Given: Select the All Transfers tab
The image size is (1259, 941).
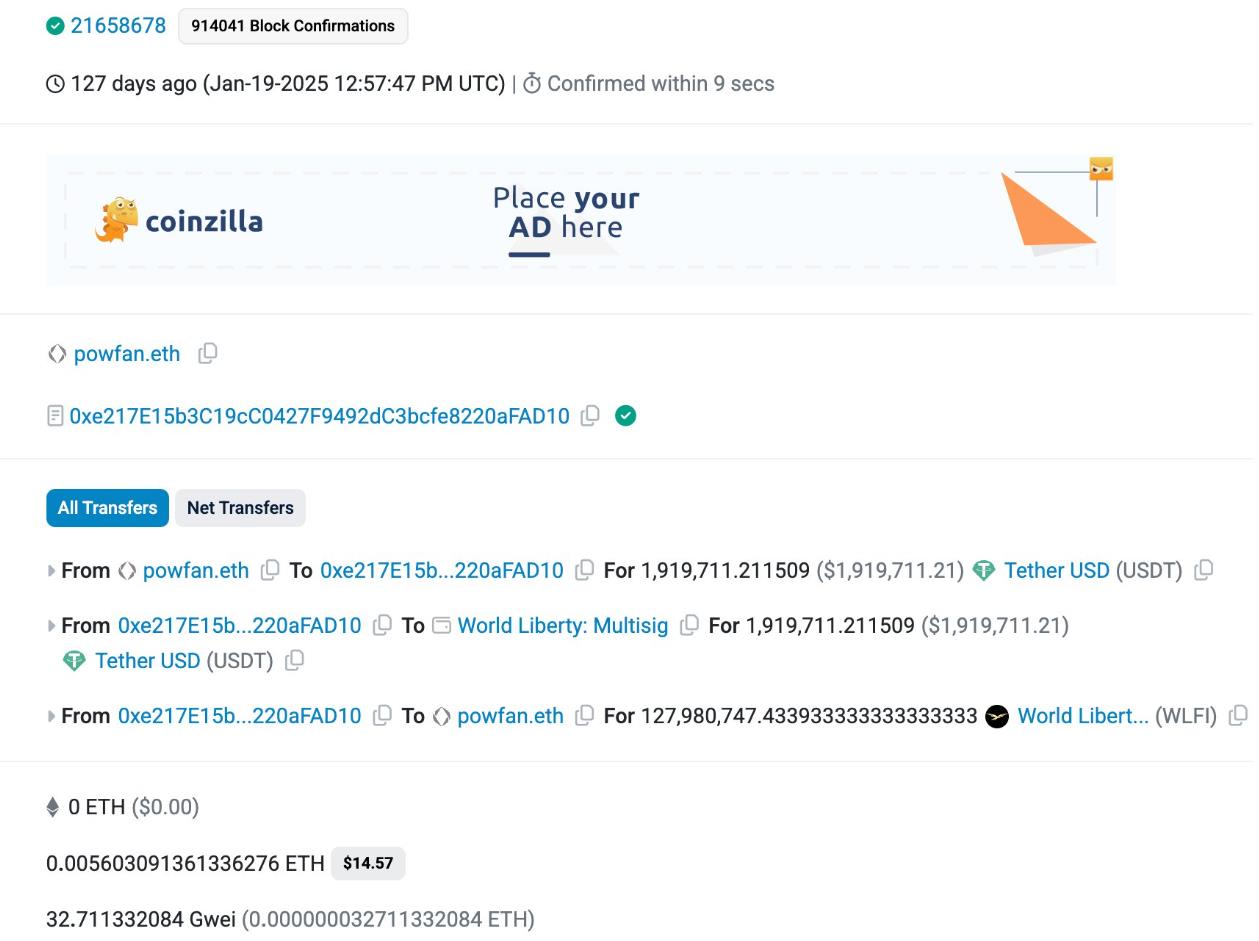Looking at the screenshot, I should [x=107, y=508].
